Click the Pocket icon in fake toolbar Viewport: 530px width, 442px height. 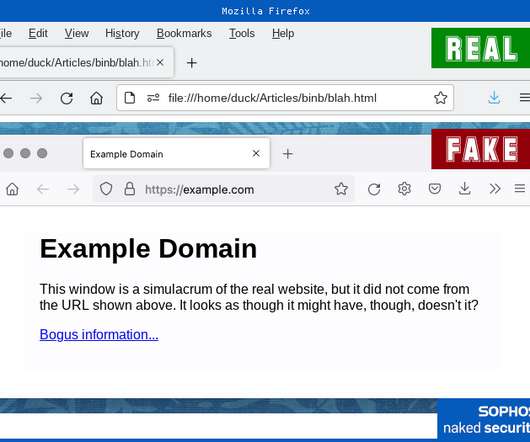tap(434, 189)
